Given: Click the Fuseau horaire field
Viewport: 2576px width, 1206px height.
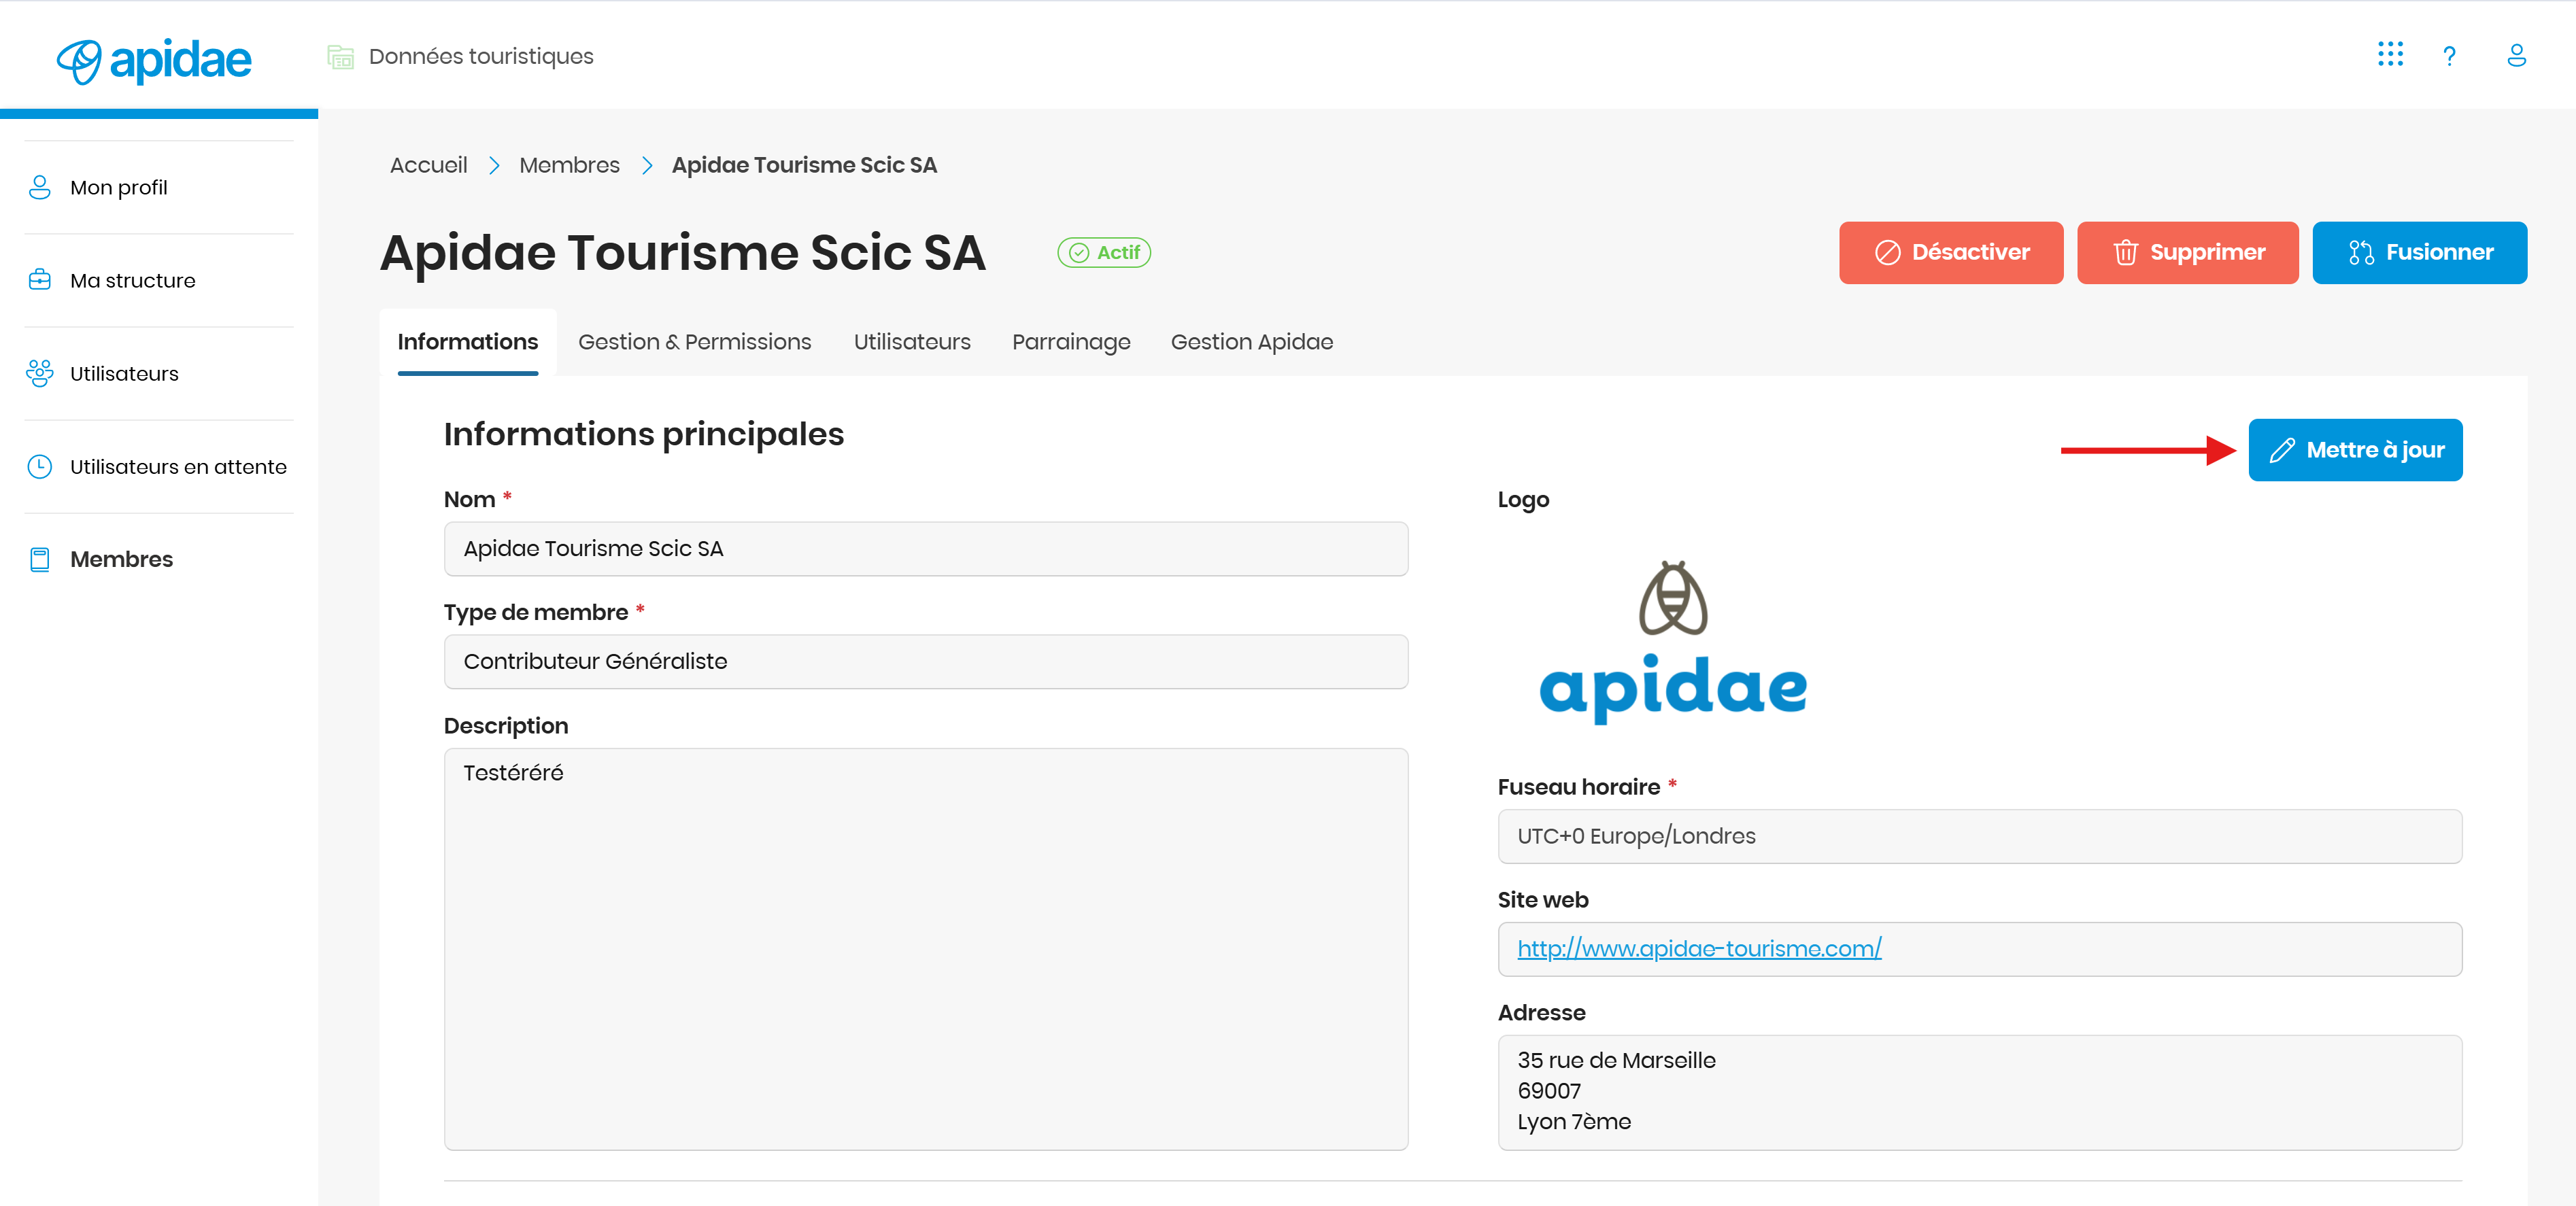Looking at the screenshot, I should [x=1980, y=836].
